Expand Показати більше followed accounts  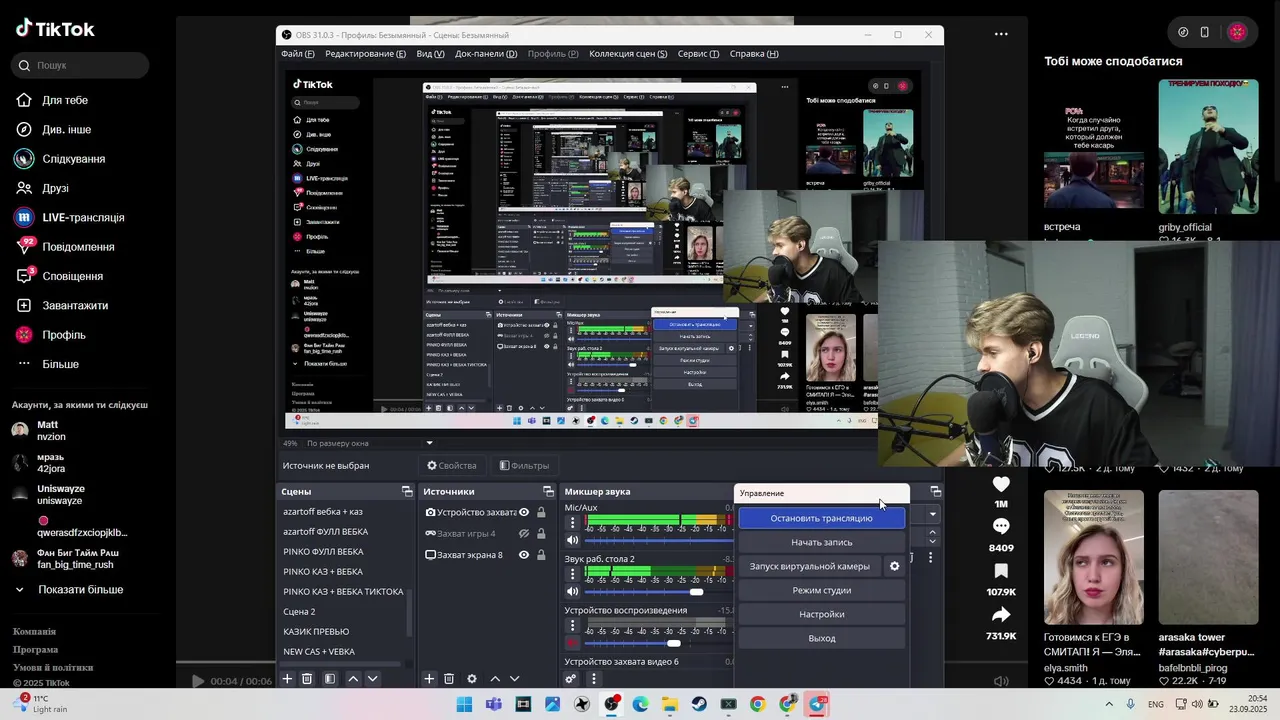(68, 590)
